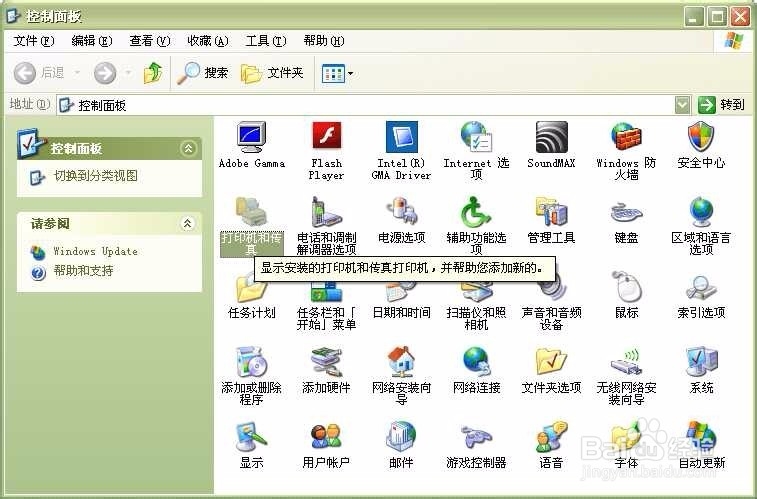The image size is (757, 499).
Task: Open Windows 防火墙 icon
Action: (626, 137)
